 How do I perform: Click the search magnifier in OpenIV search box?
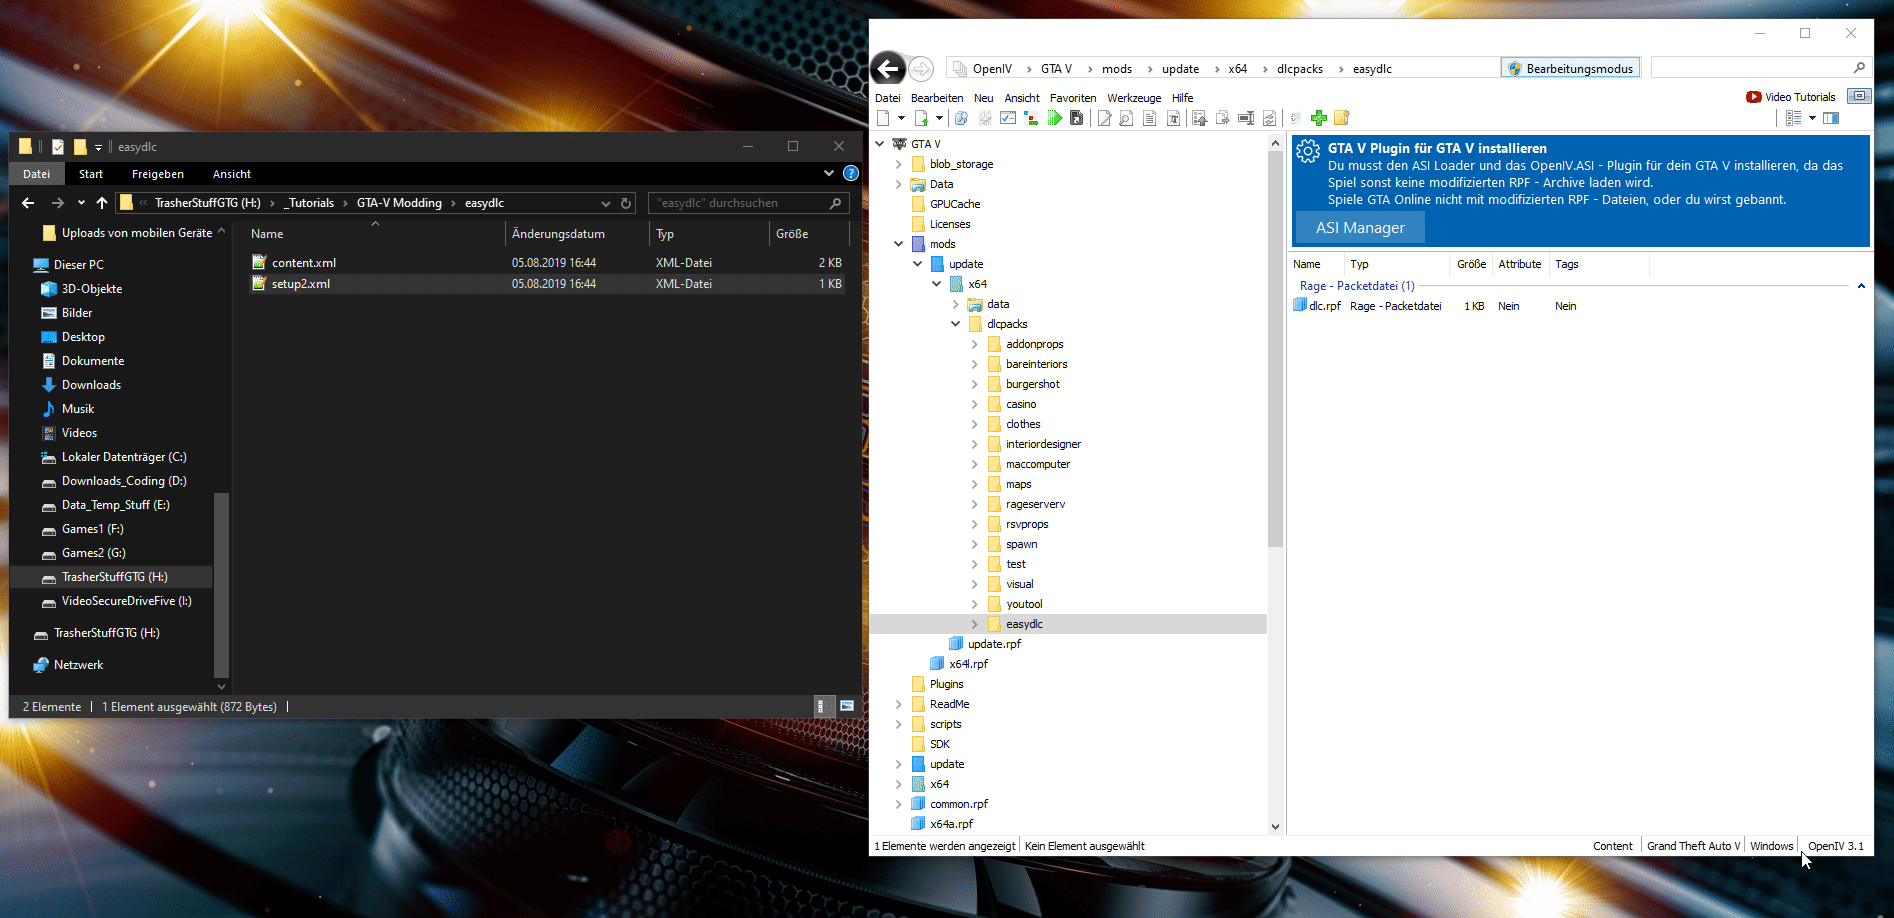(1859, 68)
